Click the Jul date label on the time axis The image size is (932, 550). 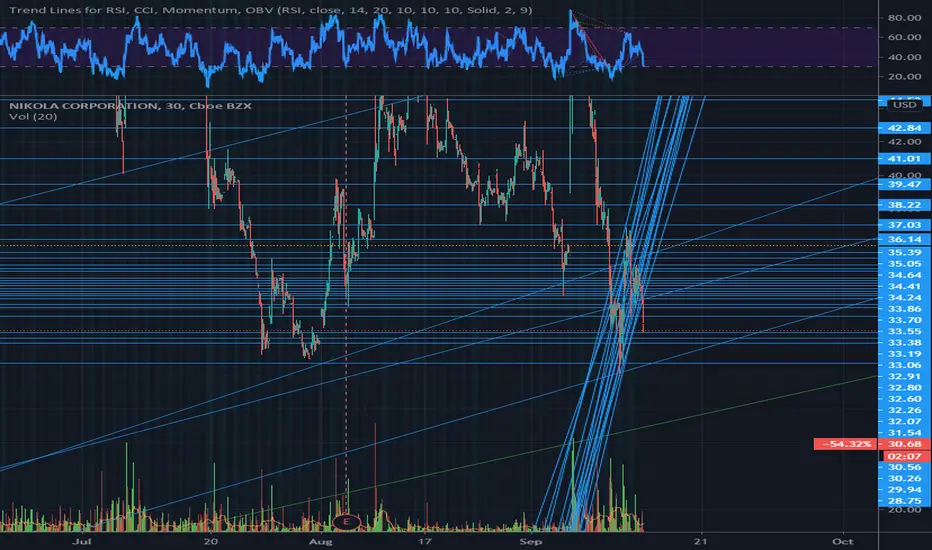[82, 542]
